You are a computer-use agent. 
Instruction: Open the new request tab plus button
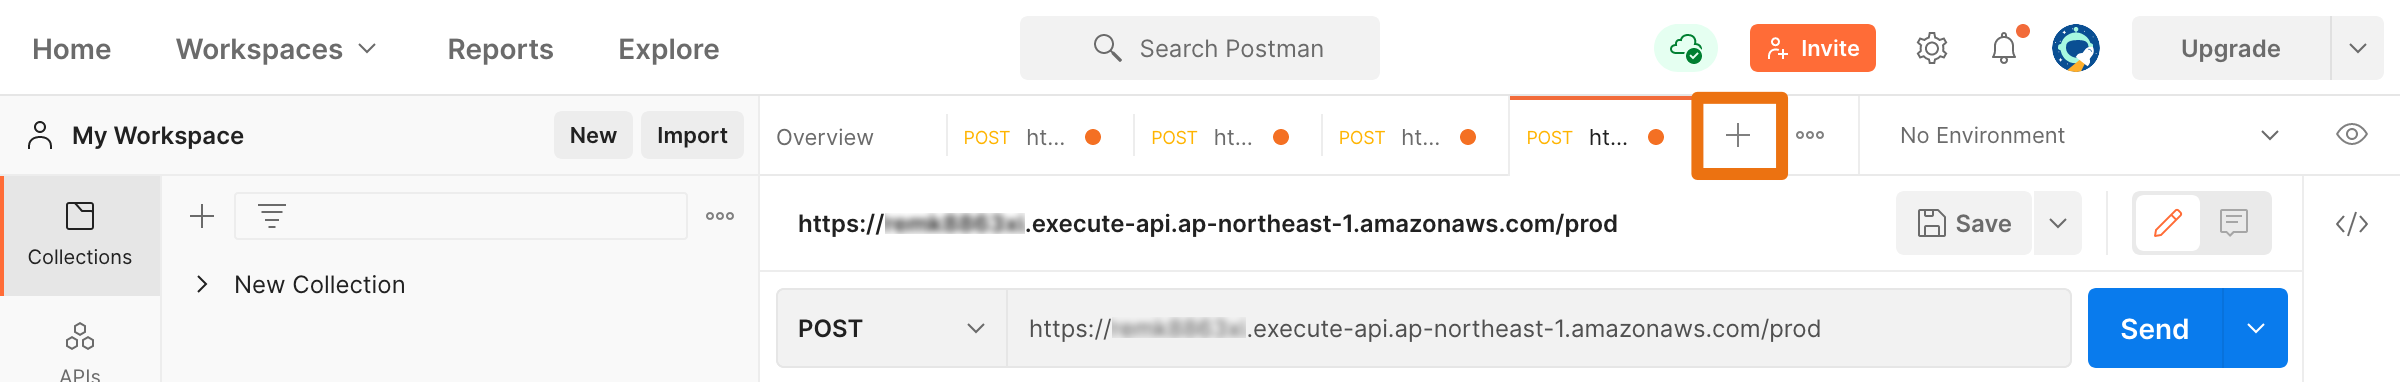click(1738, 136)
